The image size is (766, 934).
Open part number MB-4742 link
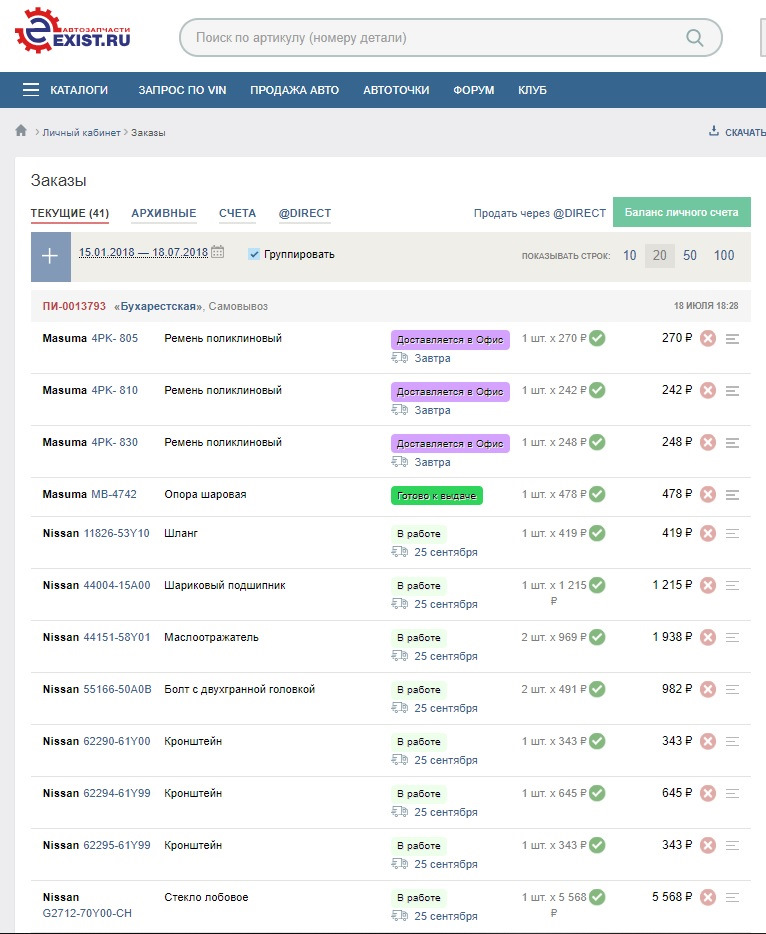[114, 494]
